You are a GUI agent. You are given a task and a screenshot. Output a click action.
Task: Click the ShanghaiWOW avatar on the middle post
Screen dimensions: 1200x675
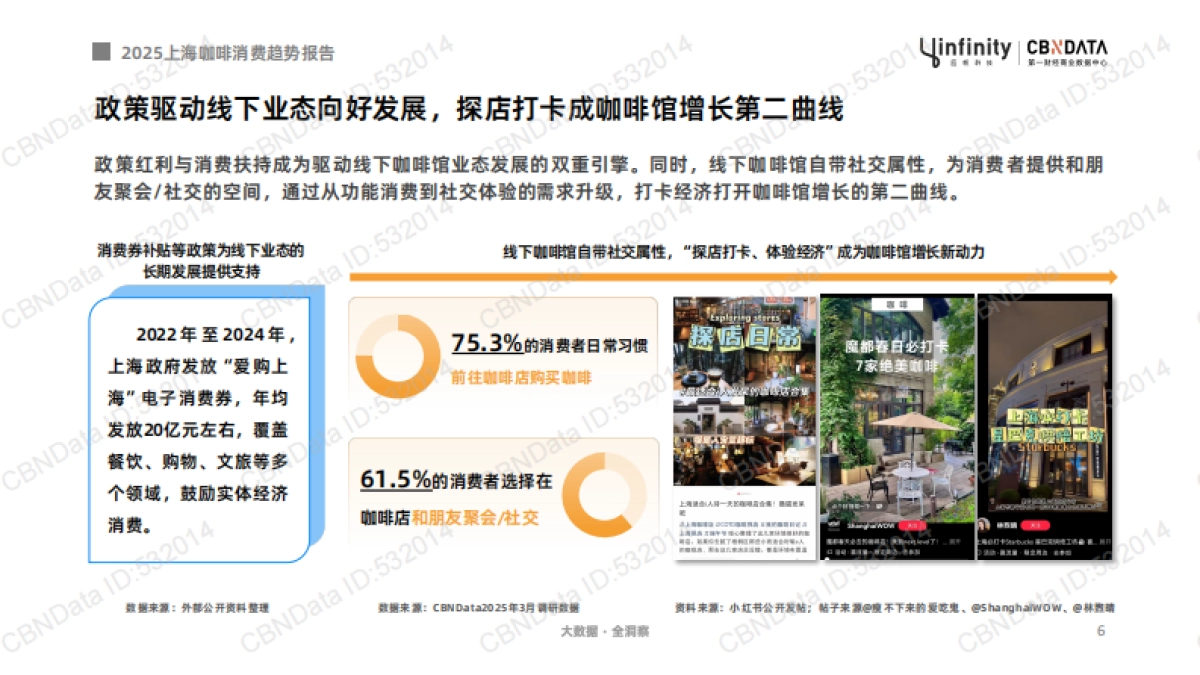831,523
